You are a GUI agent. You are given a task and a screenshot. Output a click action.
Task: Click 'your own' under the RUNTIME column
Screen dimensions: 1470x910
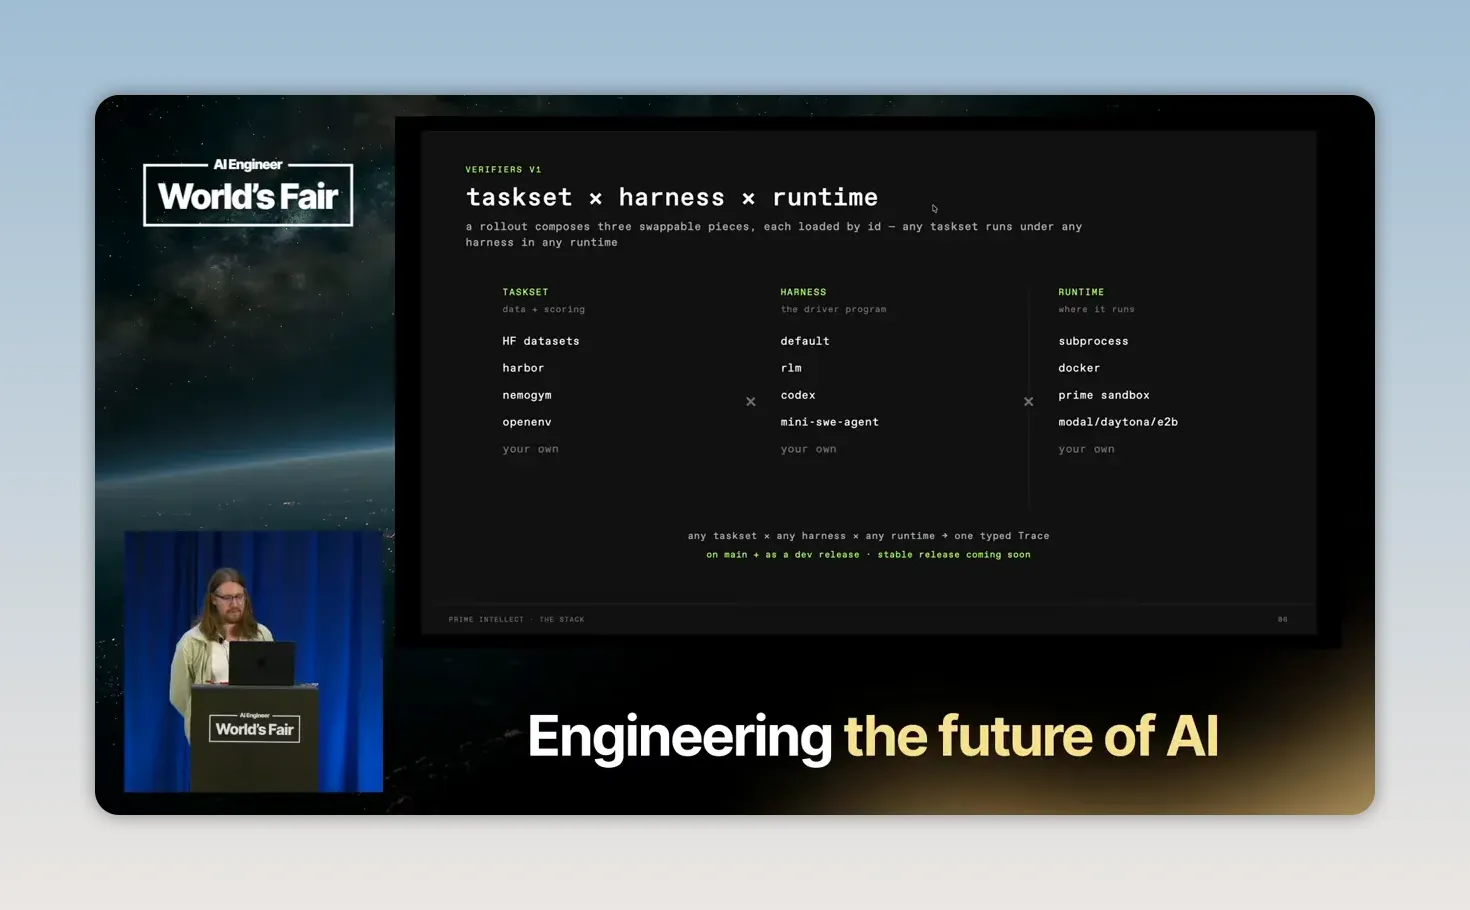[x=1086, y=449]
